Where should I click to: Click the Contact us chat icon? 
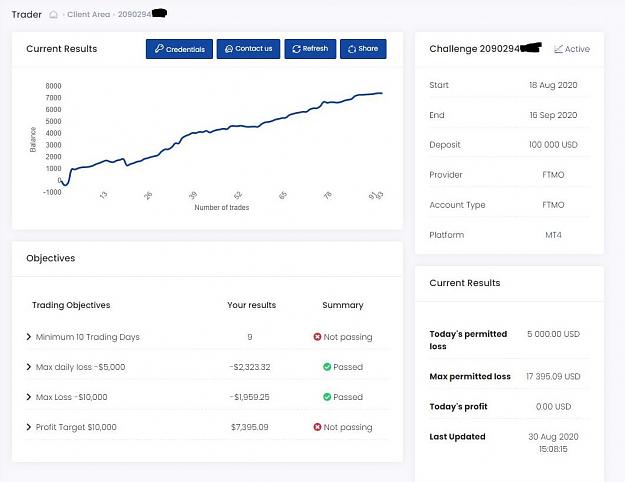(x=229, y=49)
